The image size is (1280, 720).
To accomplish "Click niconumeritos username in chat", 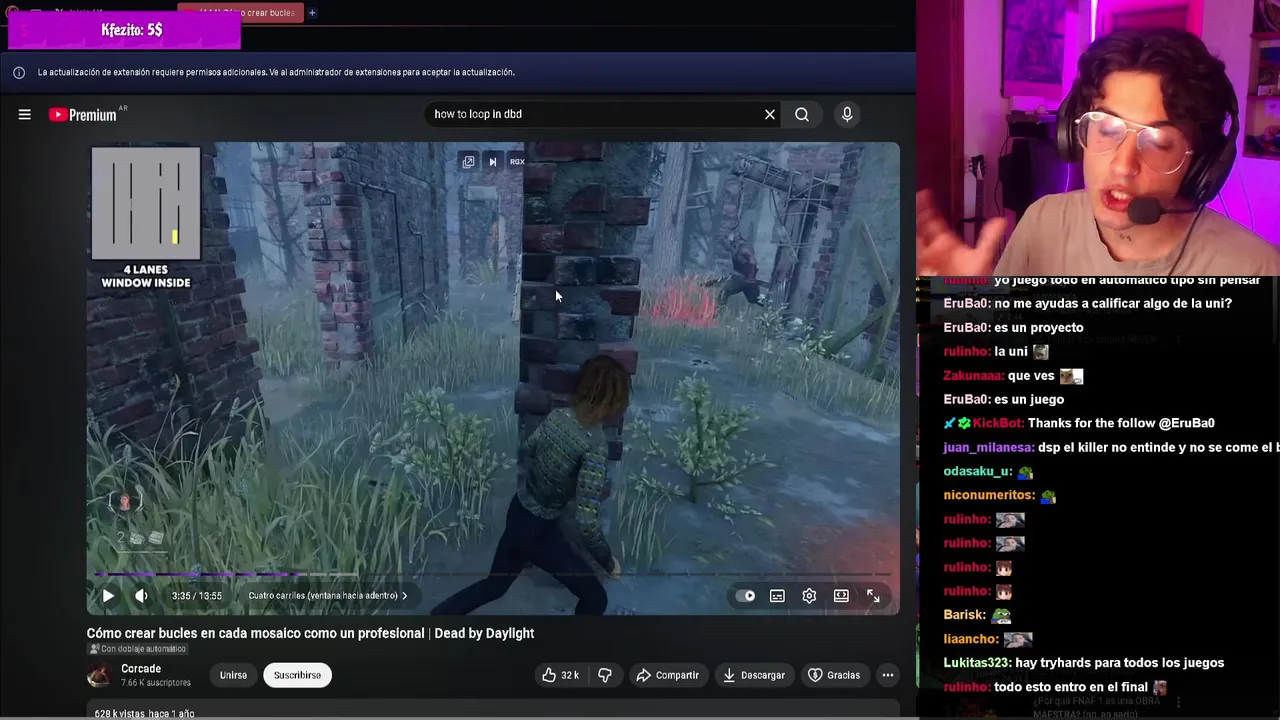I will [x=989, y=496].
